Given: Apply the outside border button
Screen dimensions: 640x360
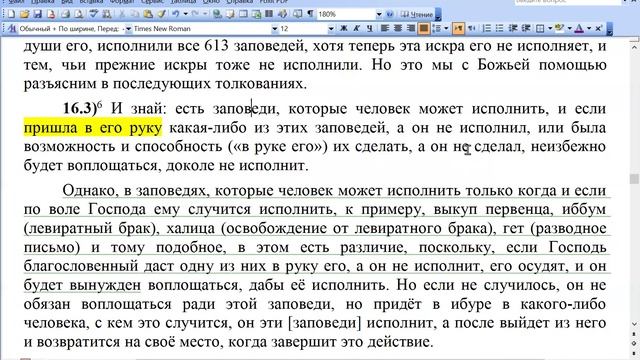Looking at the screenshot, I should [x=540, y=28].
